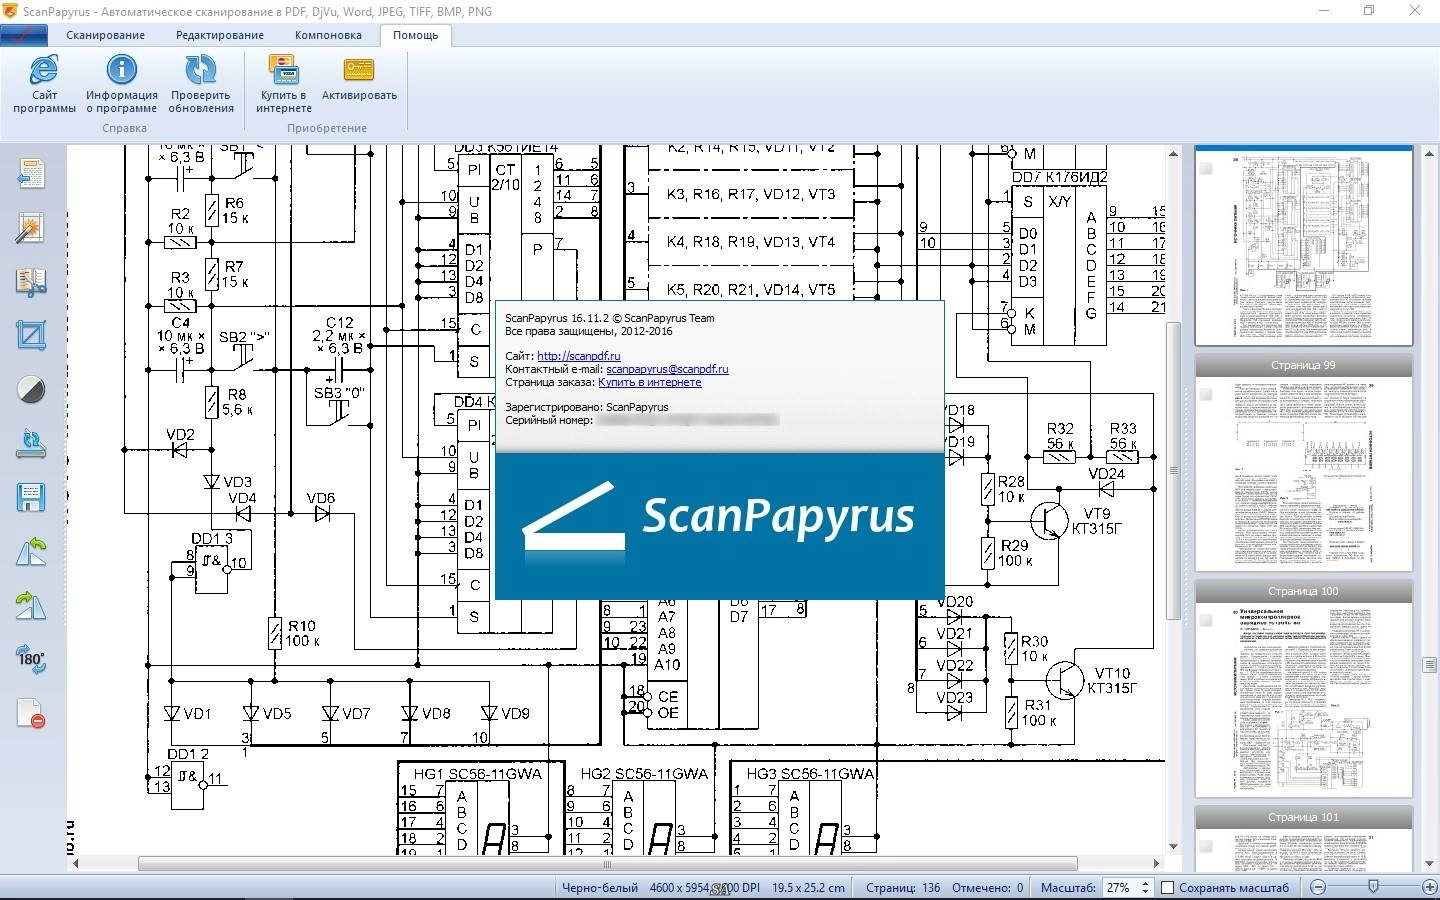Click the 'Активировать' key icon
This screenshot has height=900, width=1440.
359,69
